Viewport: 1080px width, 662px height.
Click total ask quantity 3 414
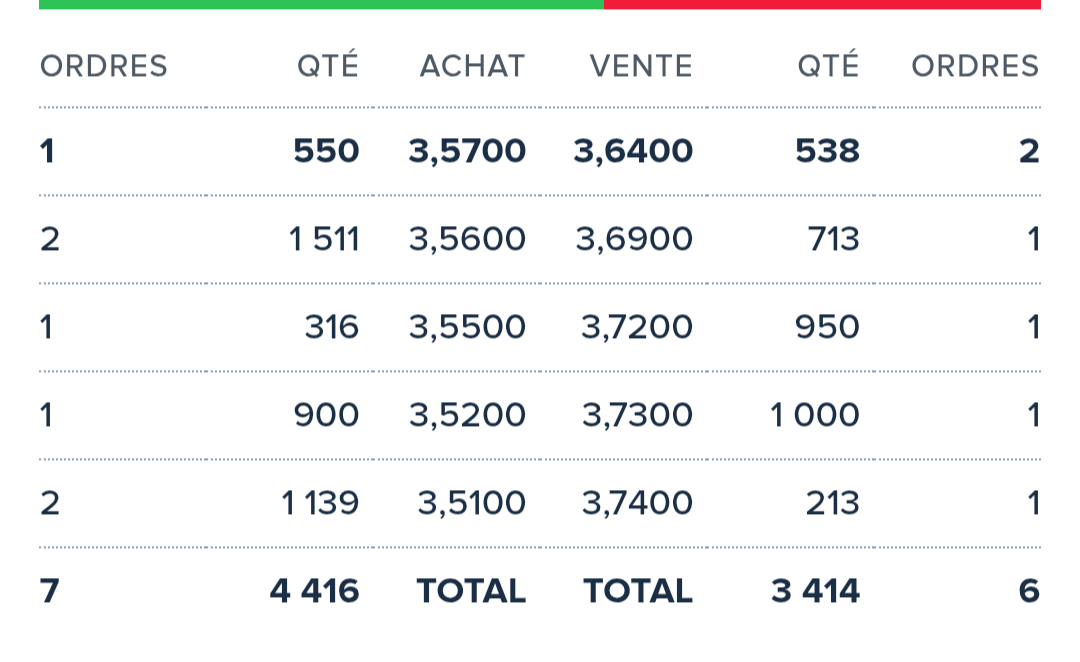[816, 591]
